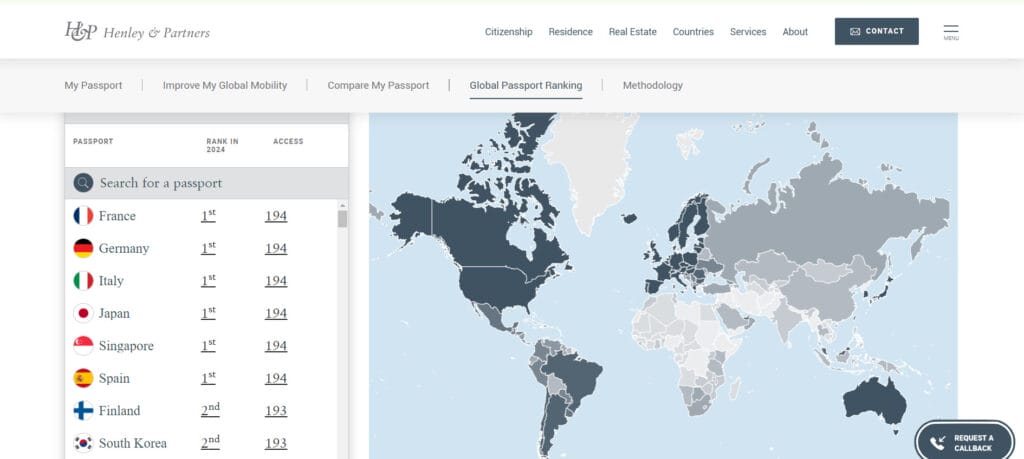The width and height of the screenshot is (1024, 459).
Task: Click Australia on the world map
Action: 873,402
